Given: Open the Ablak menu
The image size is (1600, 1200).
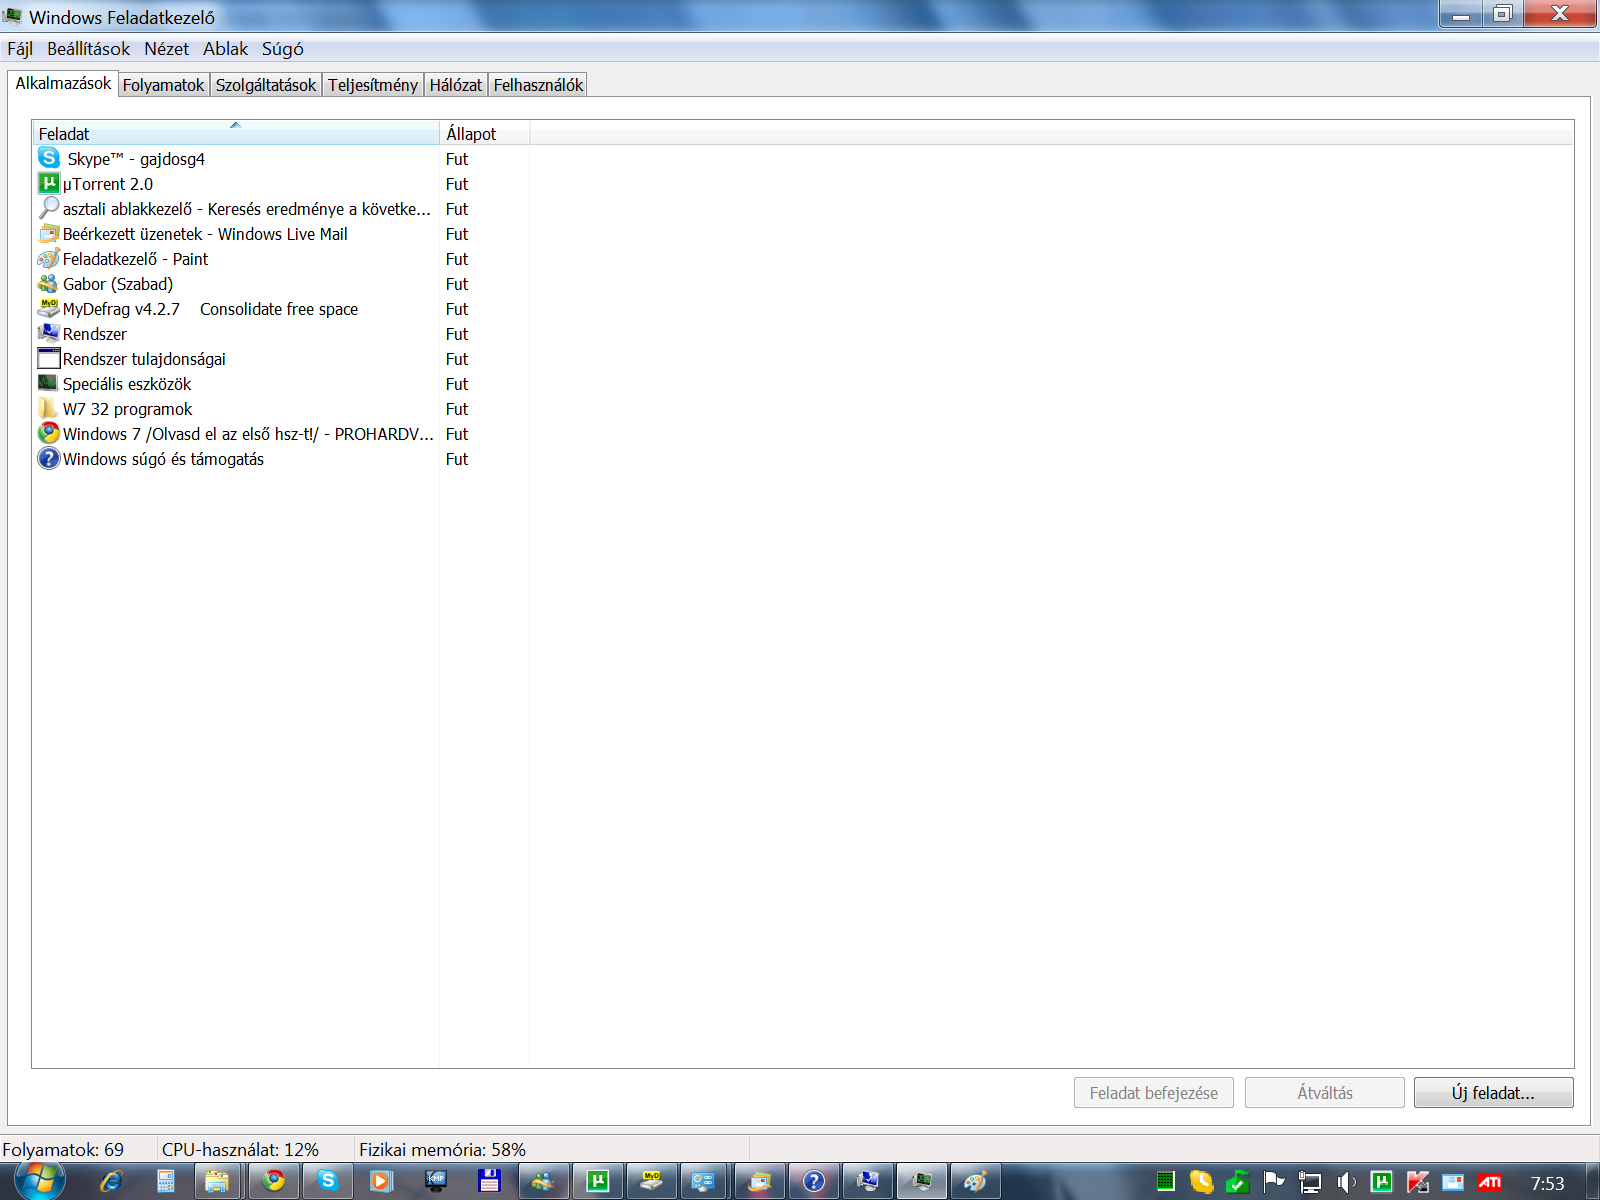Looking at the screenshot, I should pos(225,49).
